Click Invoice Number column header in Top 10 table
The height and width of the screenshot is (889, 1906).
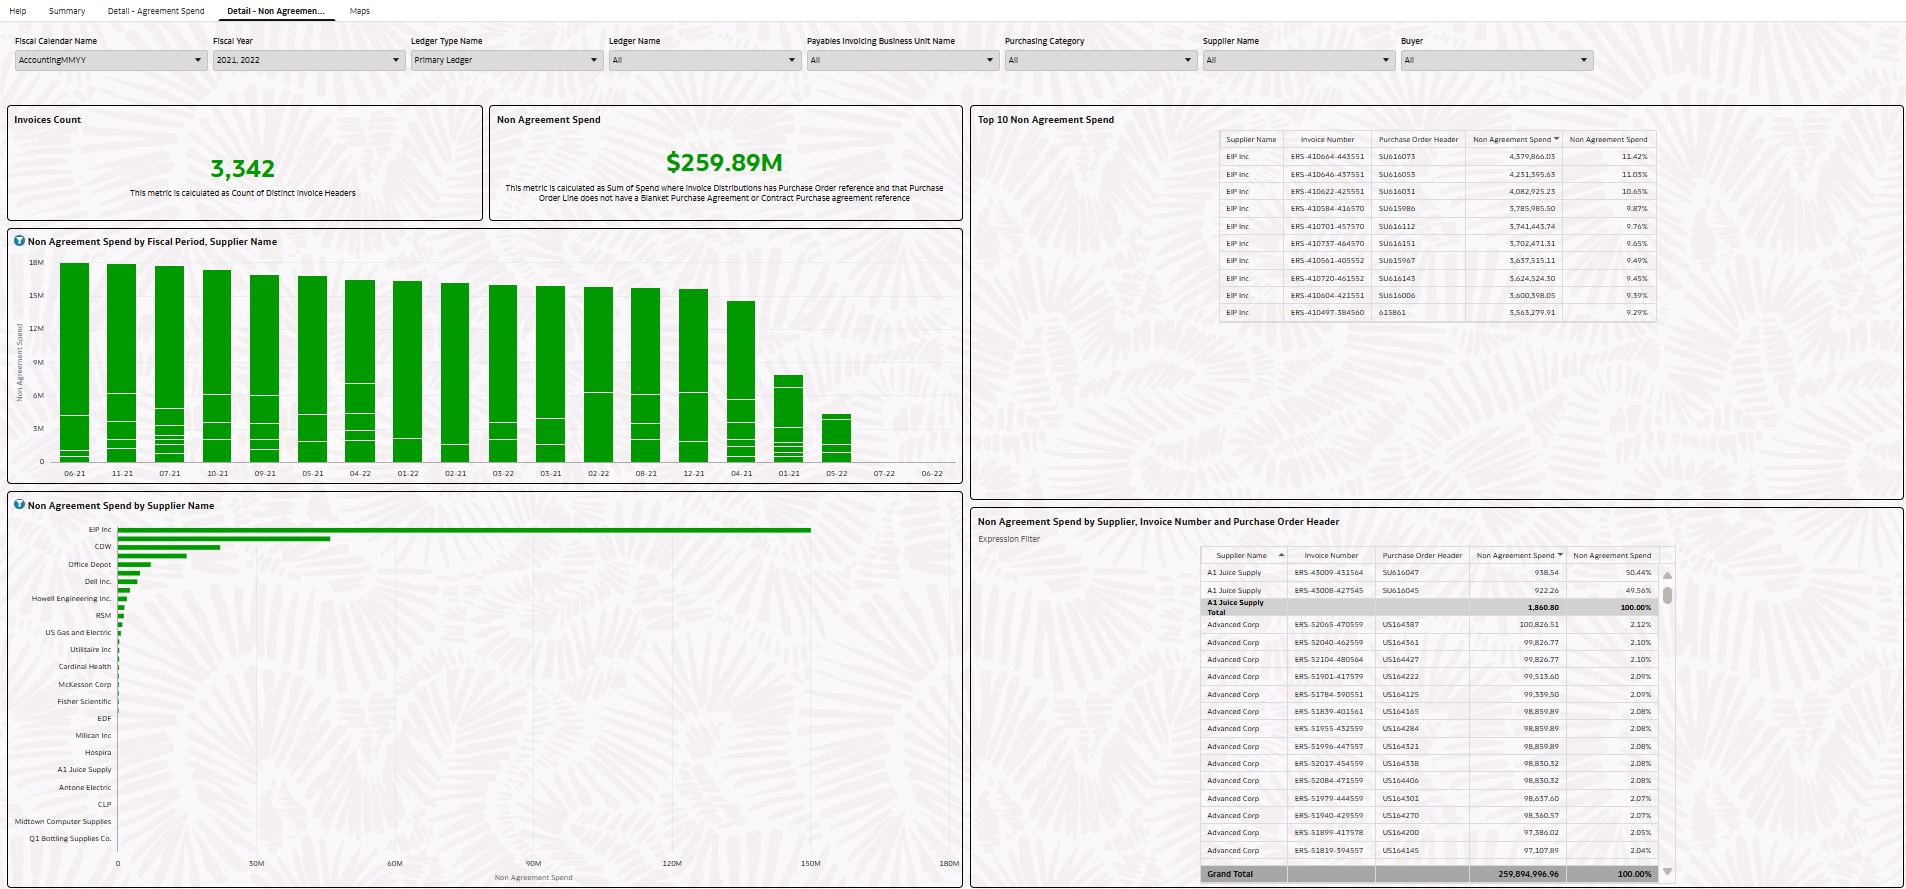(x=1327, y=140)
